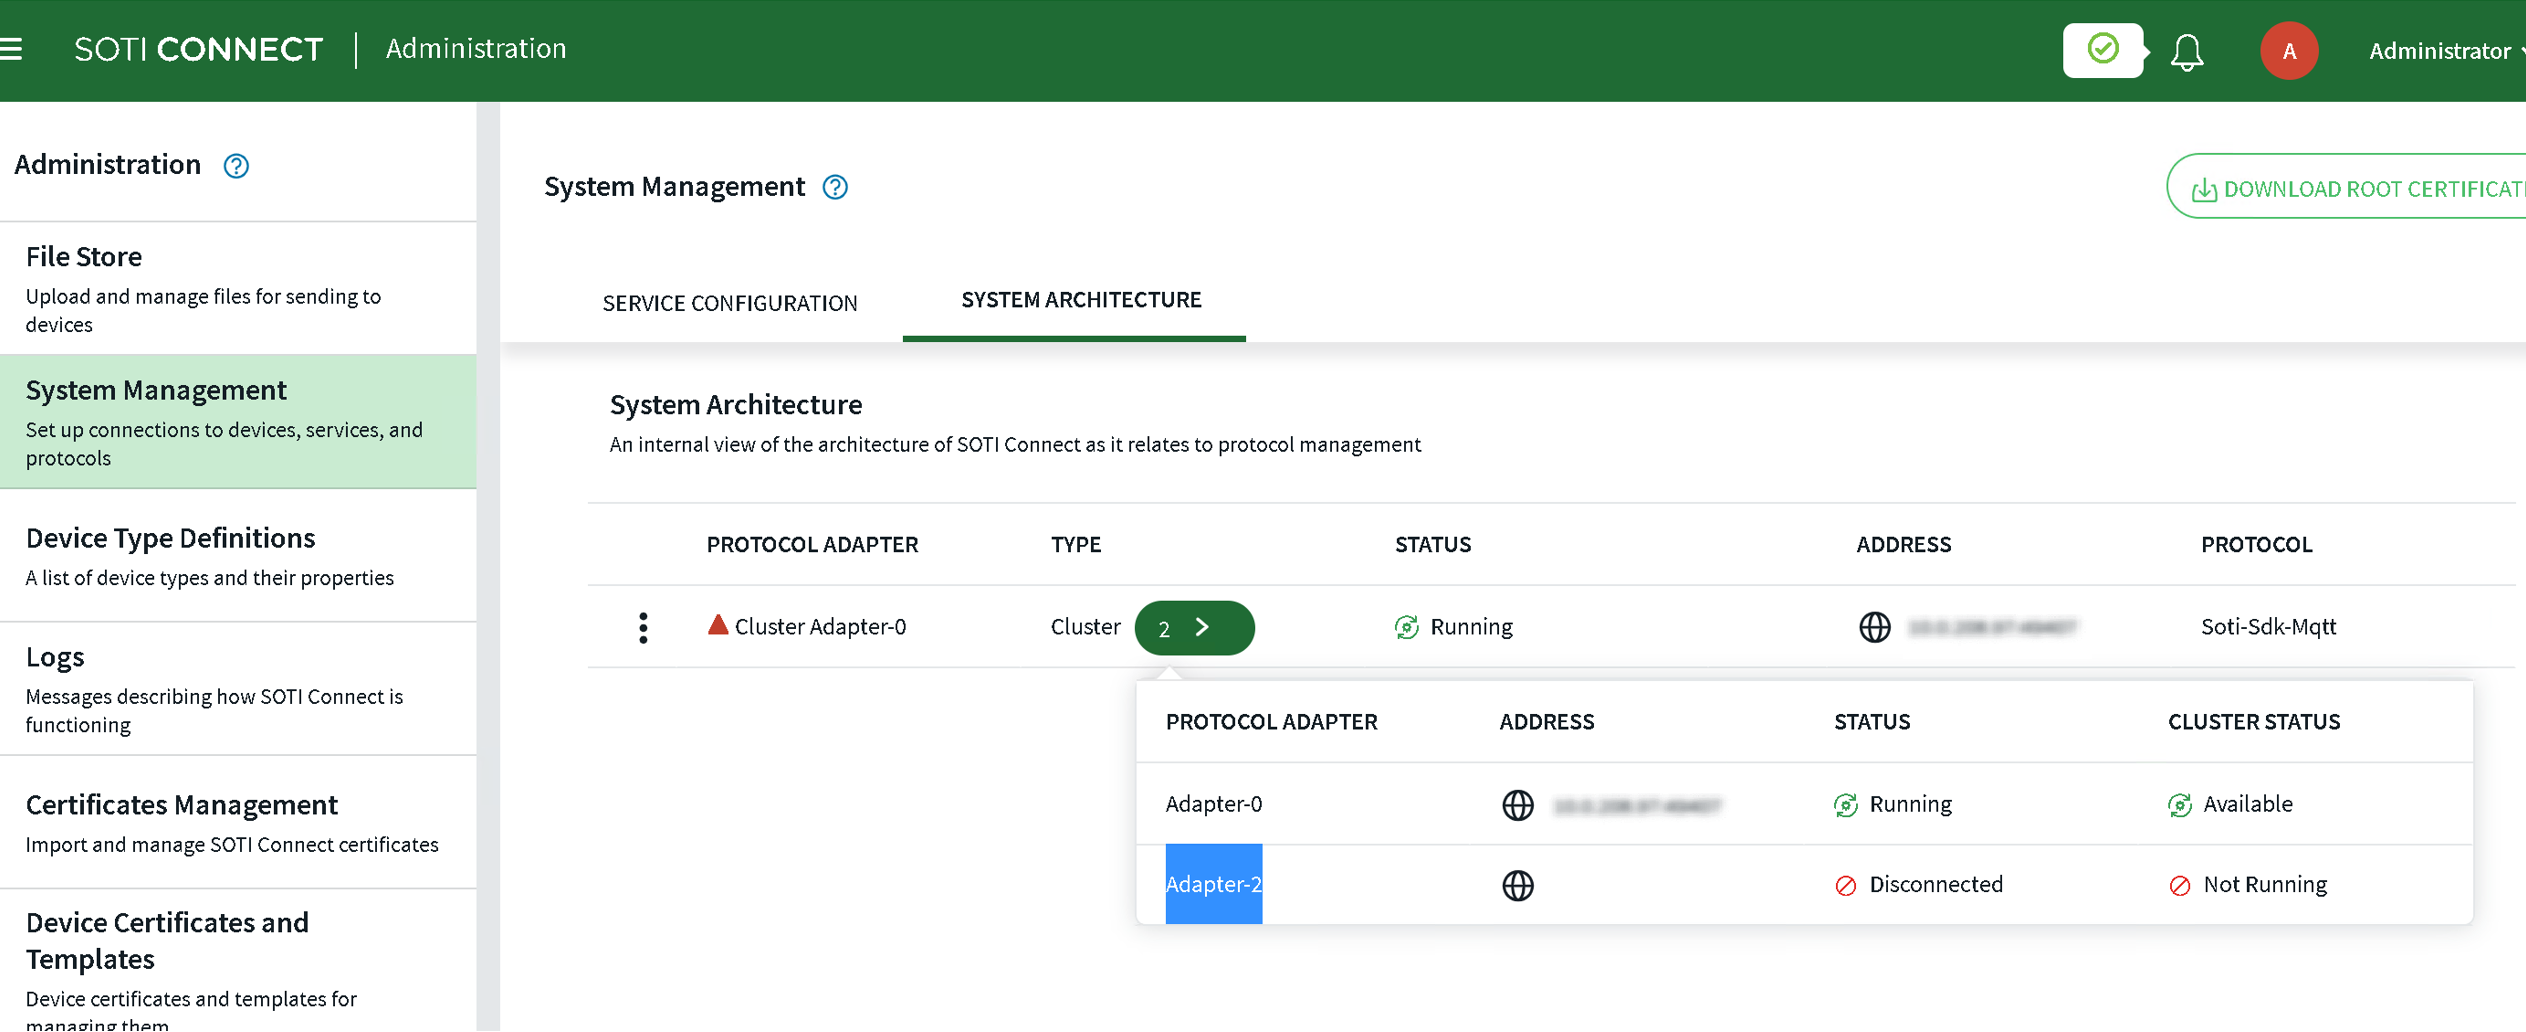The image size is (2526, 1032).
Task: Click Download Root Certificate button
Action: click(2347, 187)
